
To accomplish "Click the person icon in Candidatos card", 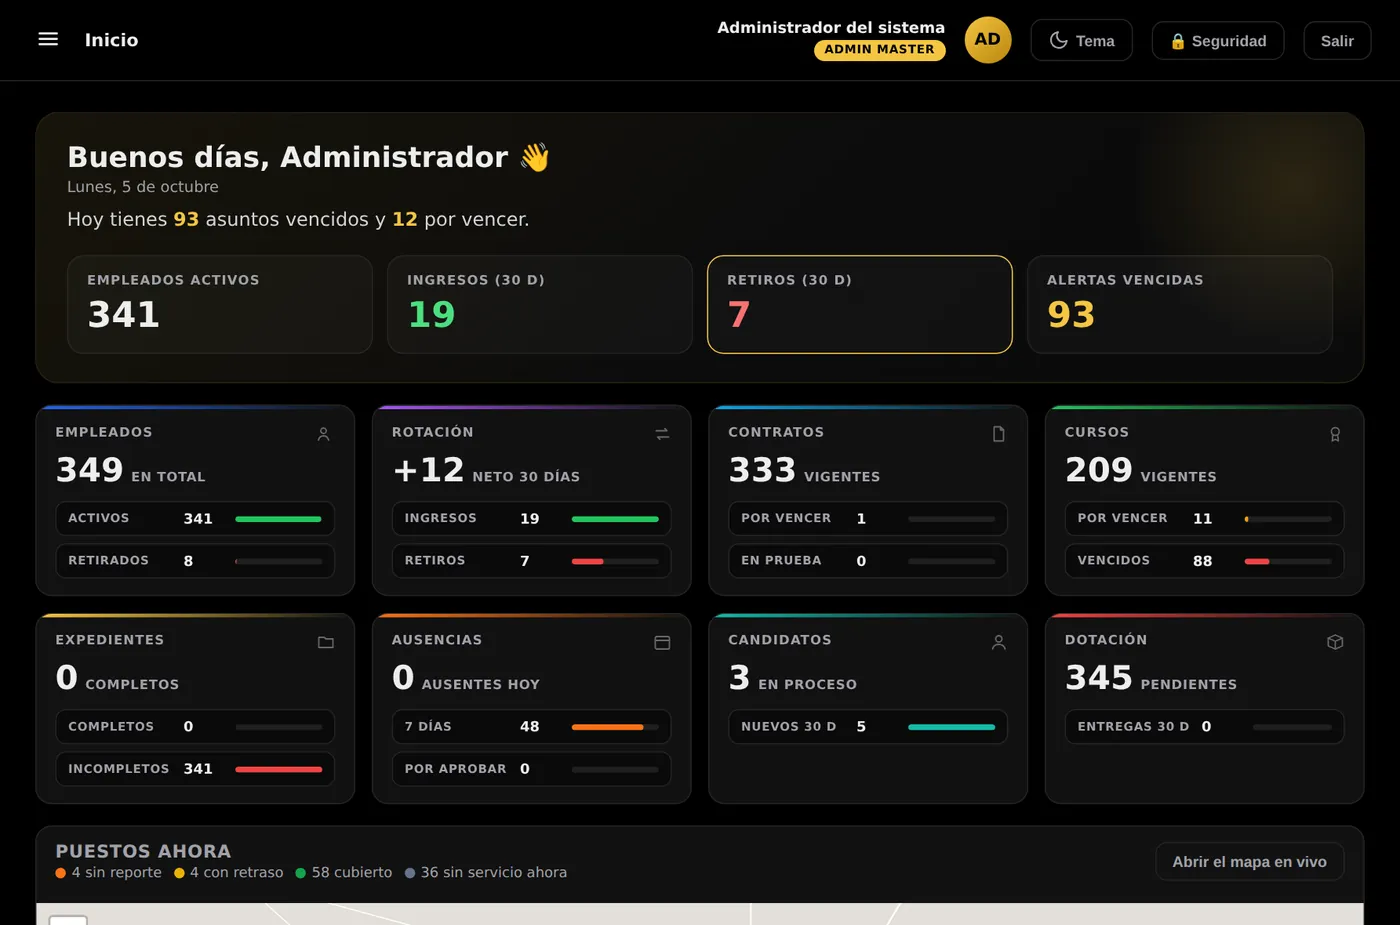I will [998, 642].
